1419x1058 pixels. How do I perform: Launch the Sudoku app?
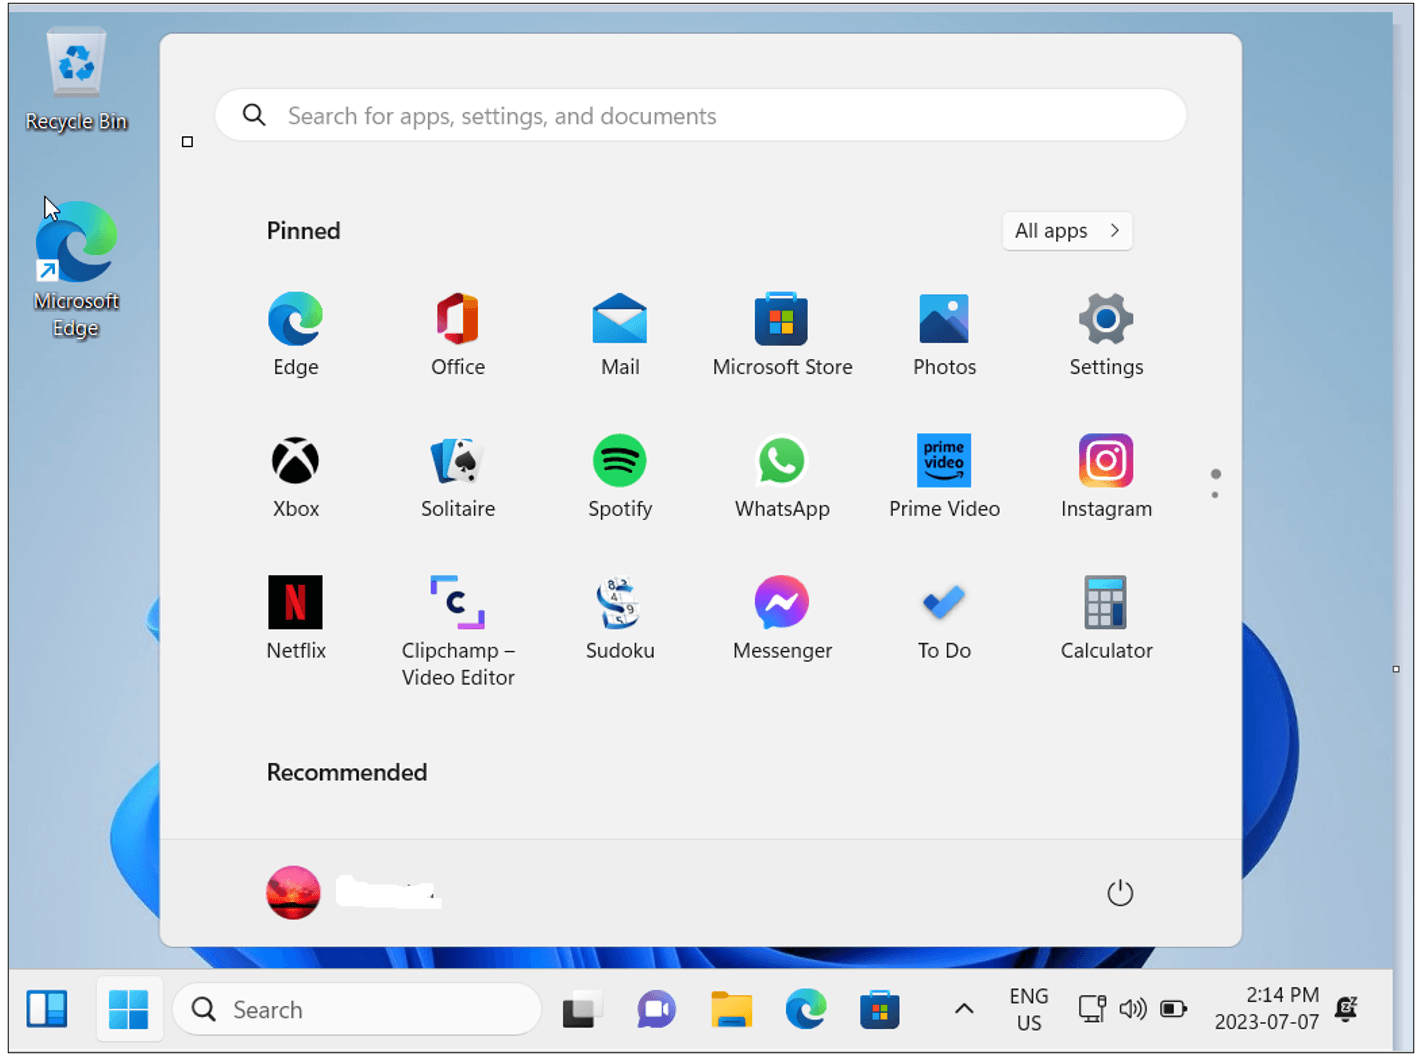point(620,618)
